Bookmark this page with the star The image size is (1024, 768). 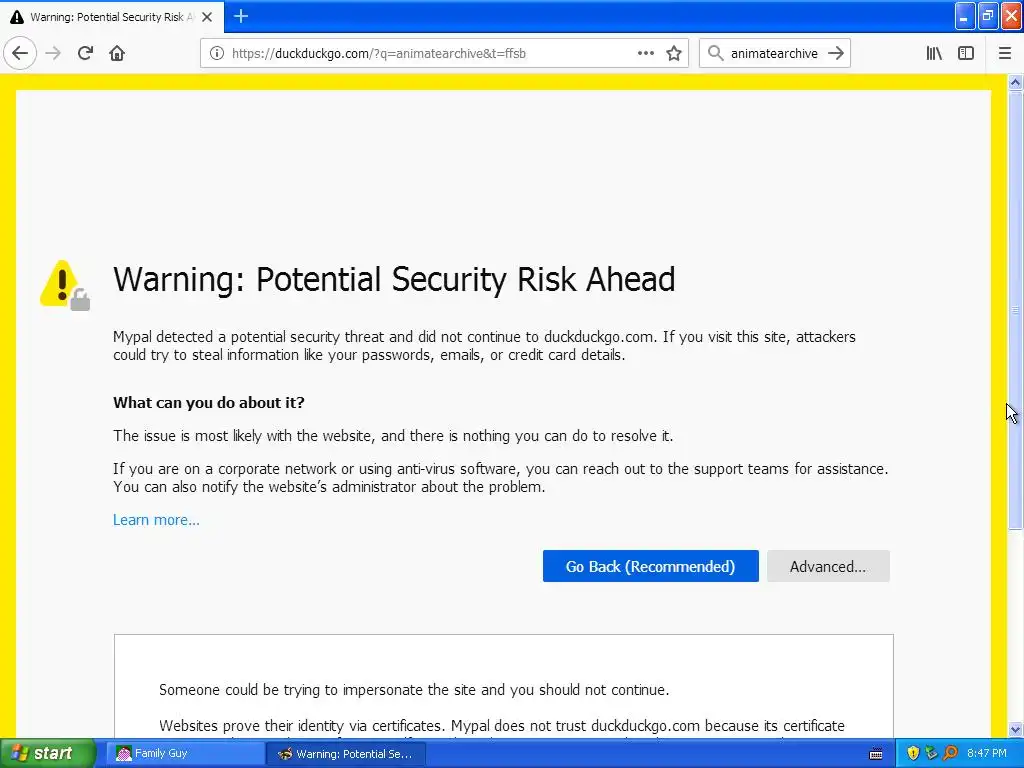pyautogui.click(x=674, y=53)
